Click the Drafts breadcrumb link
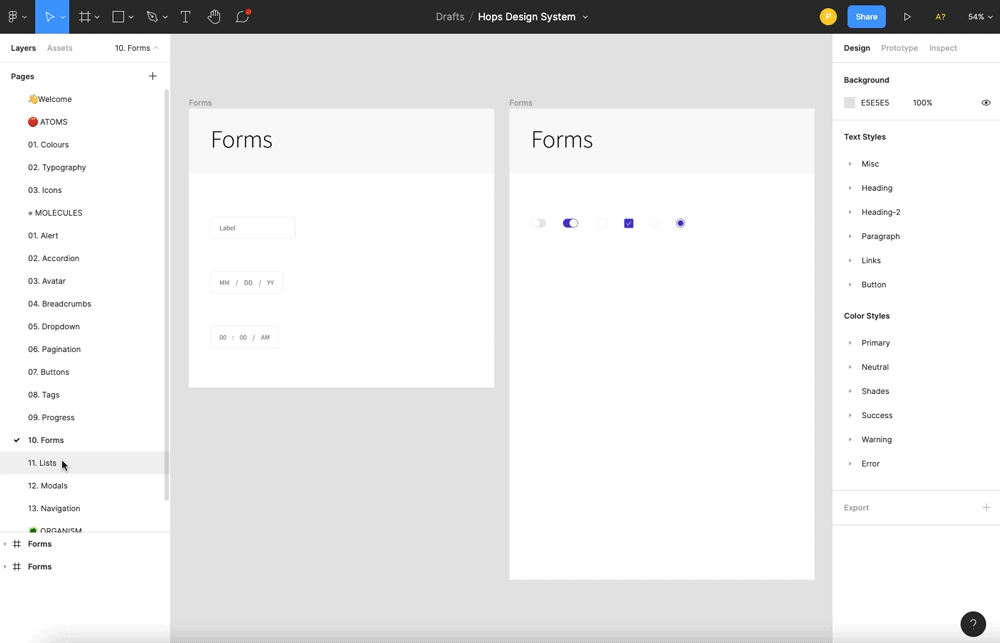The height and width of the screenshot is (643, 1000). (450, 17)
